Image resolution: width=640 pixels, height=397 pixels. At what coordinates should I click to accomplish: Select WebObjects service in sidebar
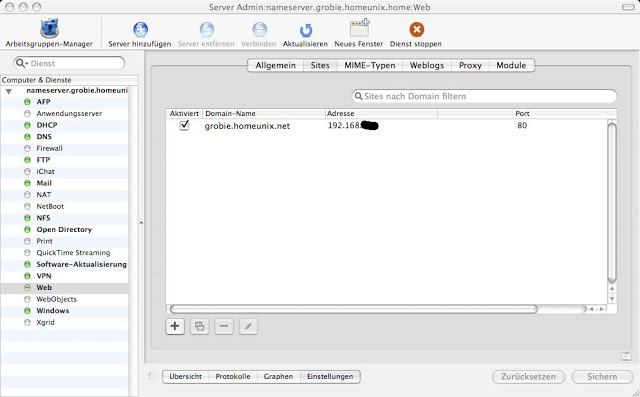click(56, 299)
